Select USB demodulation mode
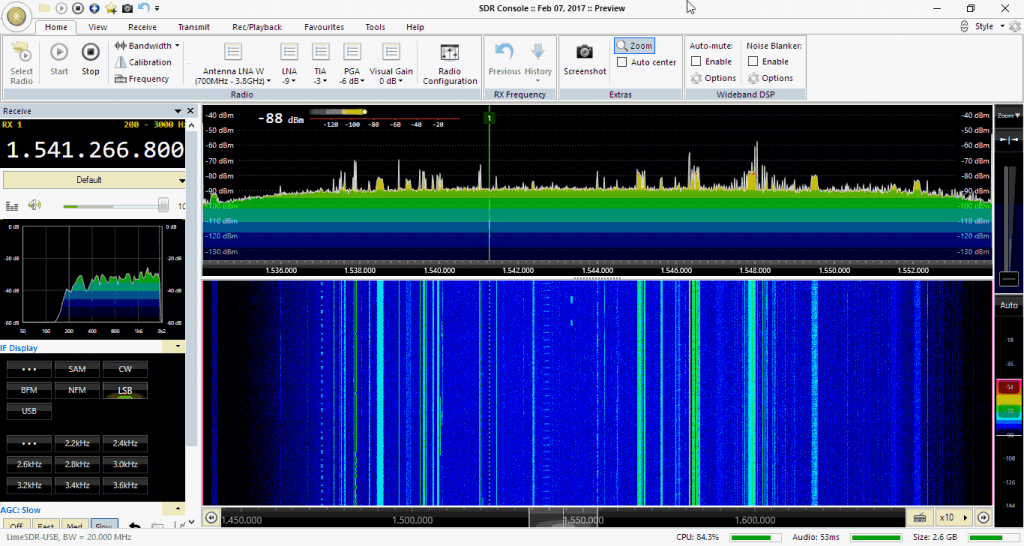The height and width of the screenshot is (546, 1024). 29,410
